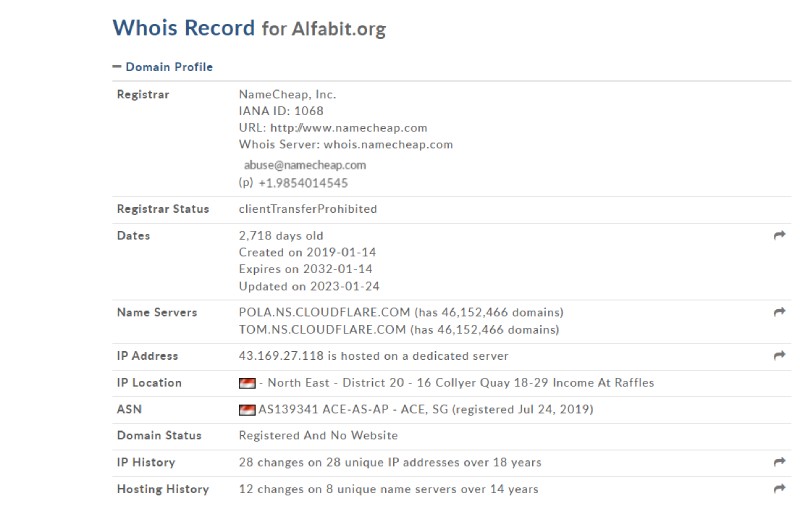This screenshot has width=800, height=509.
Task: Click the 2,718 days old text
Action: pyautogui.click(x=281, y=236)
